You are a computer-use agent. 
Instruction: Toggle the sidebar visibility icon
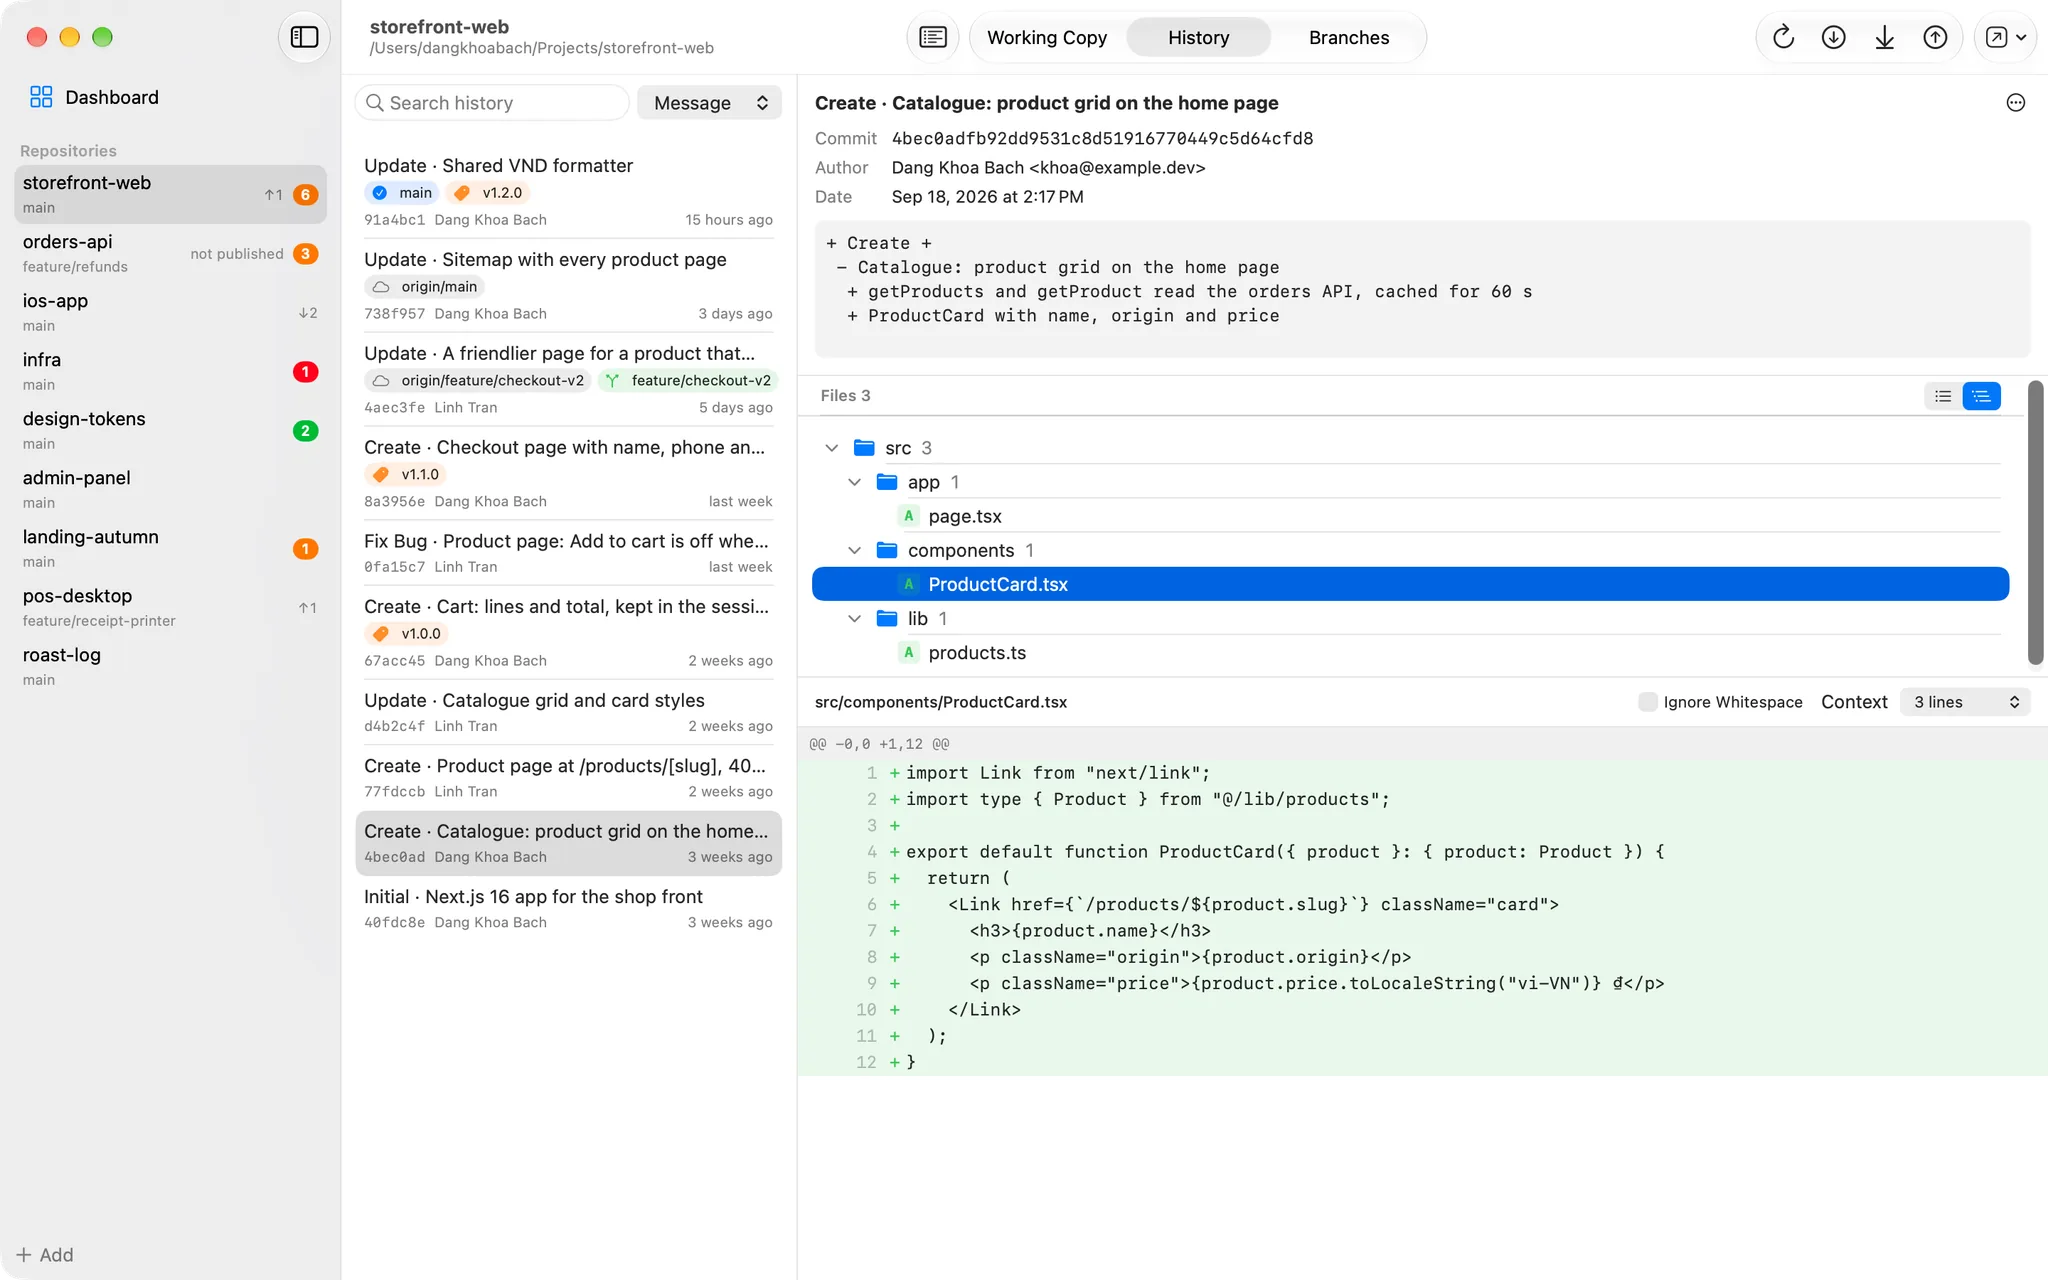coord(304,37)
